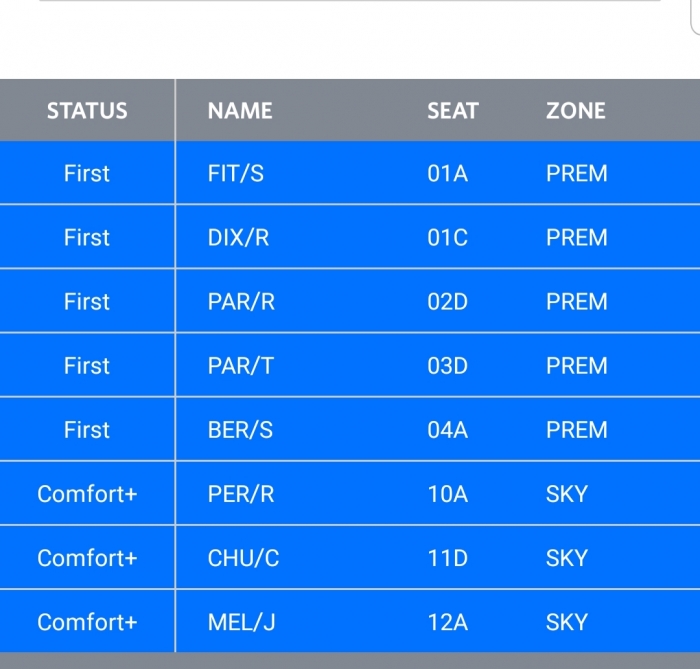Select passenger name CHU/C
Screen dimensions: 700x669
243,558
